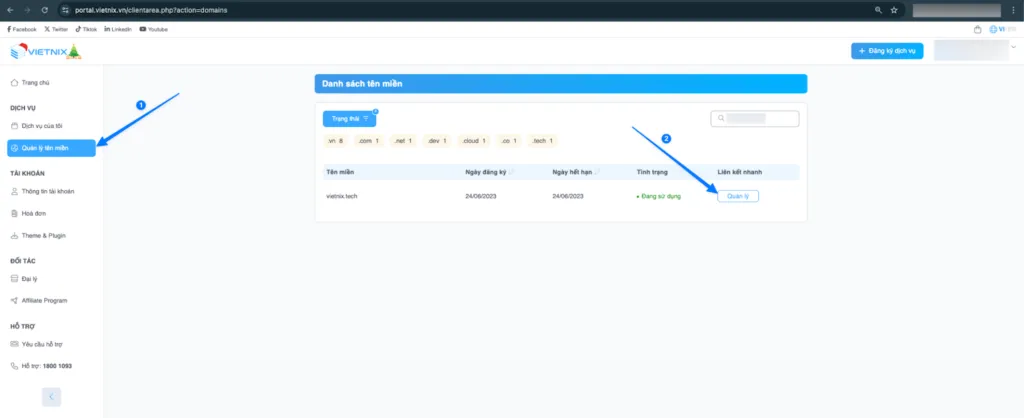1024x418 pixels.
Task: Collapse the sidebar with the chevron button
Action: 52,397
